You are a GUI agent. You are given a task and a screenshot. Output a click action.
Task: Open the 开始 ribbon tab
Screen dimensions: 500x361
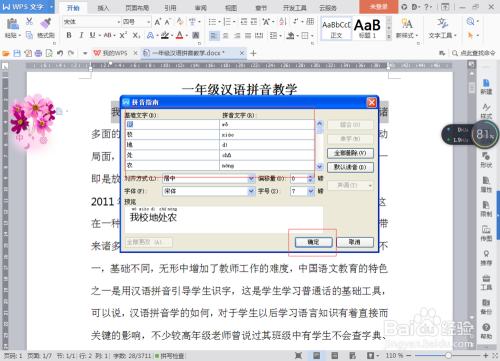coord(73,8)
